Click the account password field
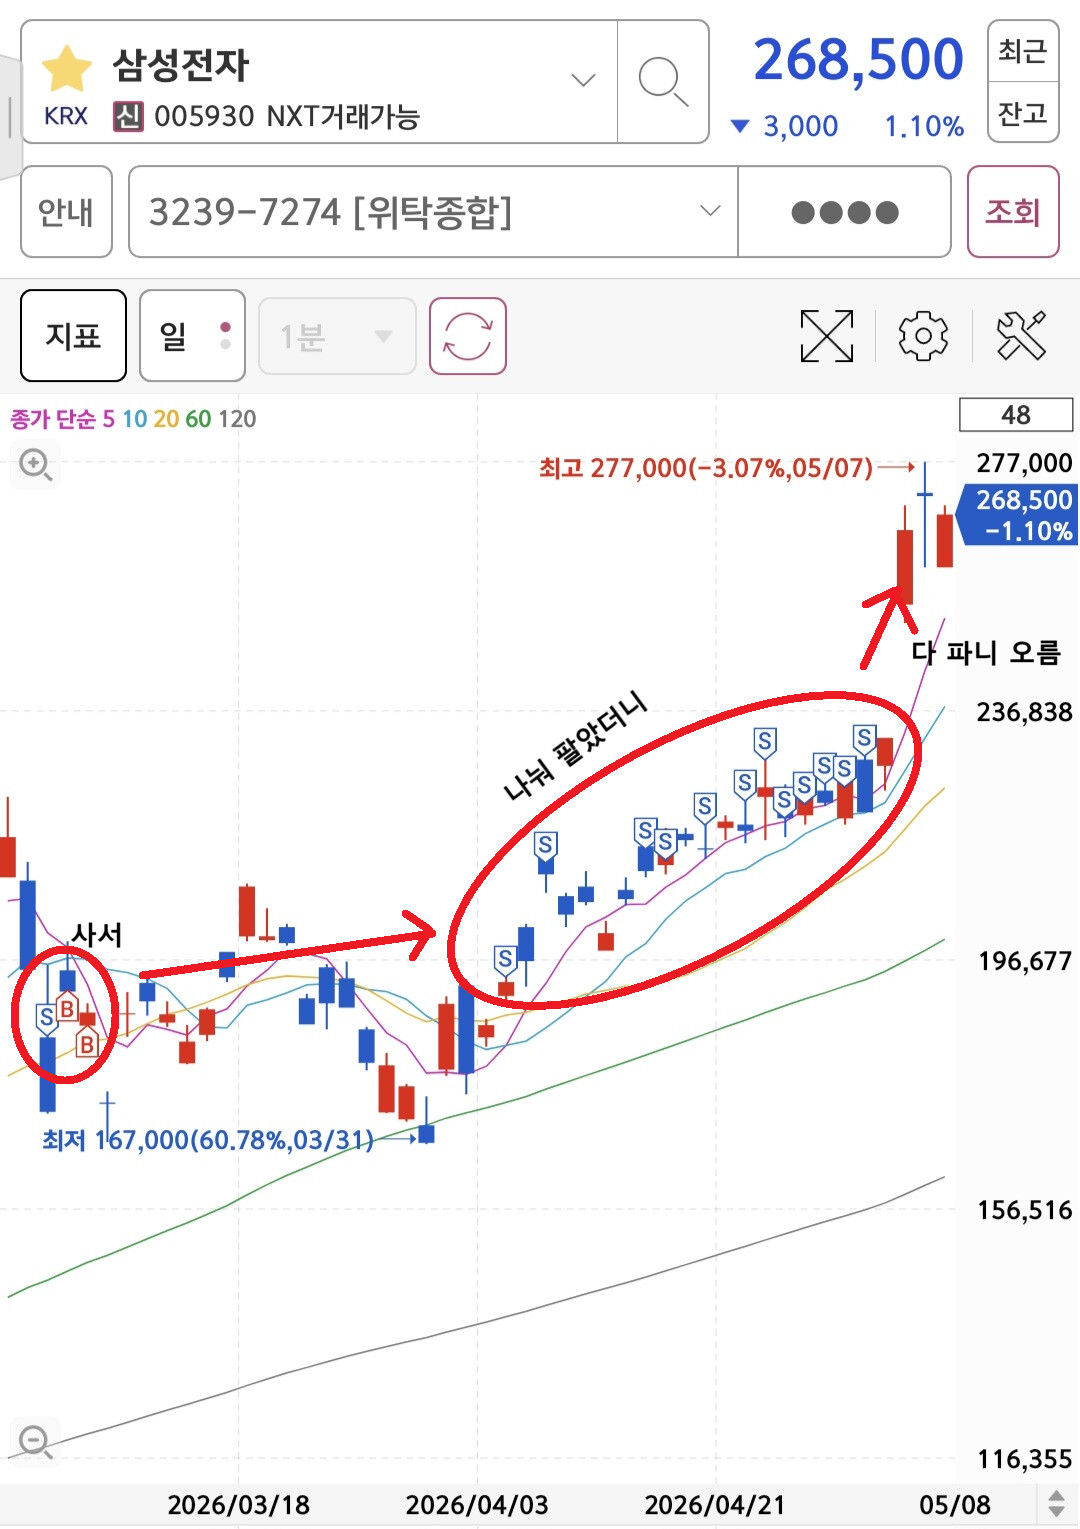 [x=845, y=212]
